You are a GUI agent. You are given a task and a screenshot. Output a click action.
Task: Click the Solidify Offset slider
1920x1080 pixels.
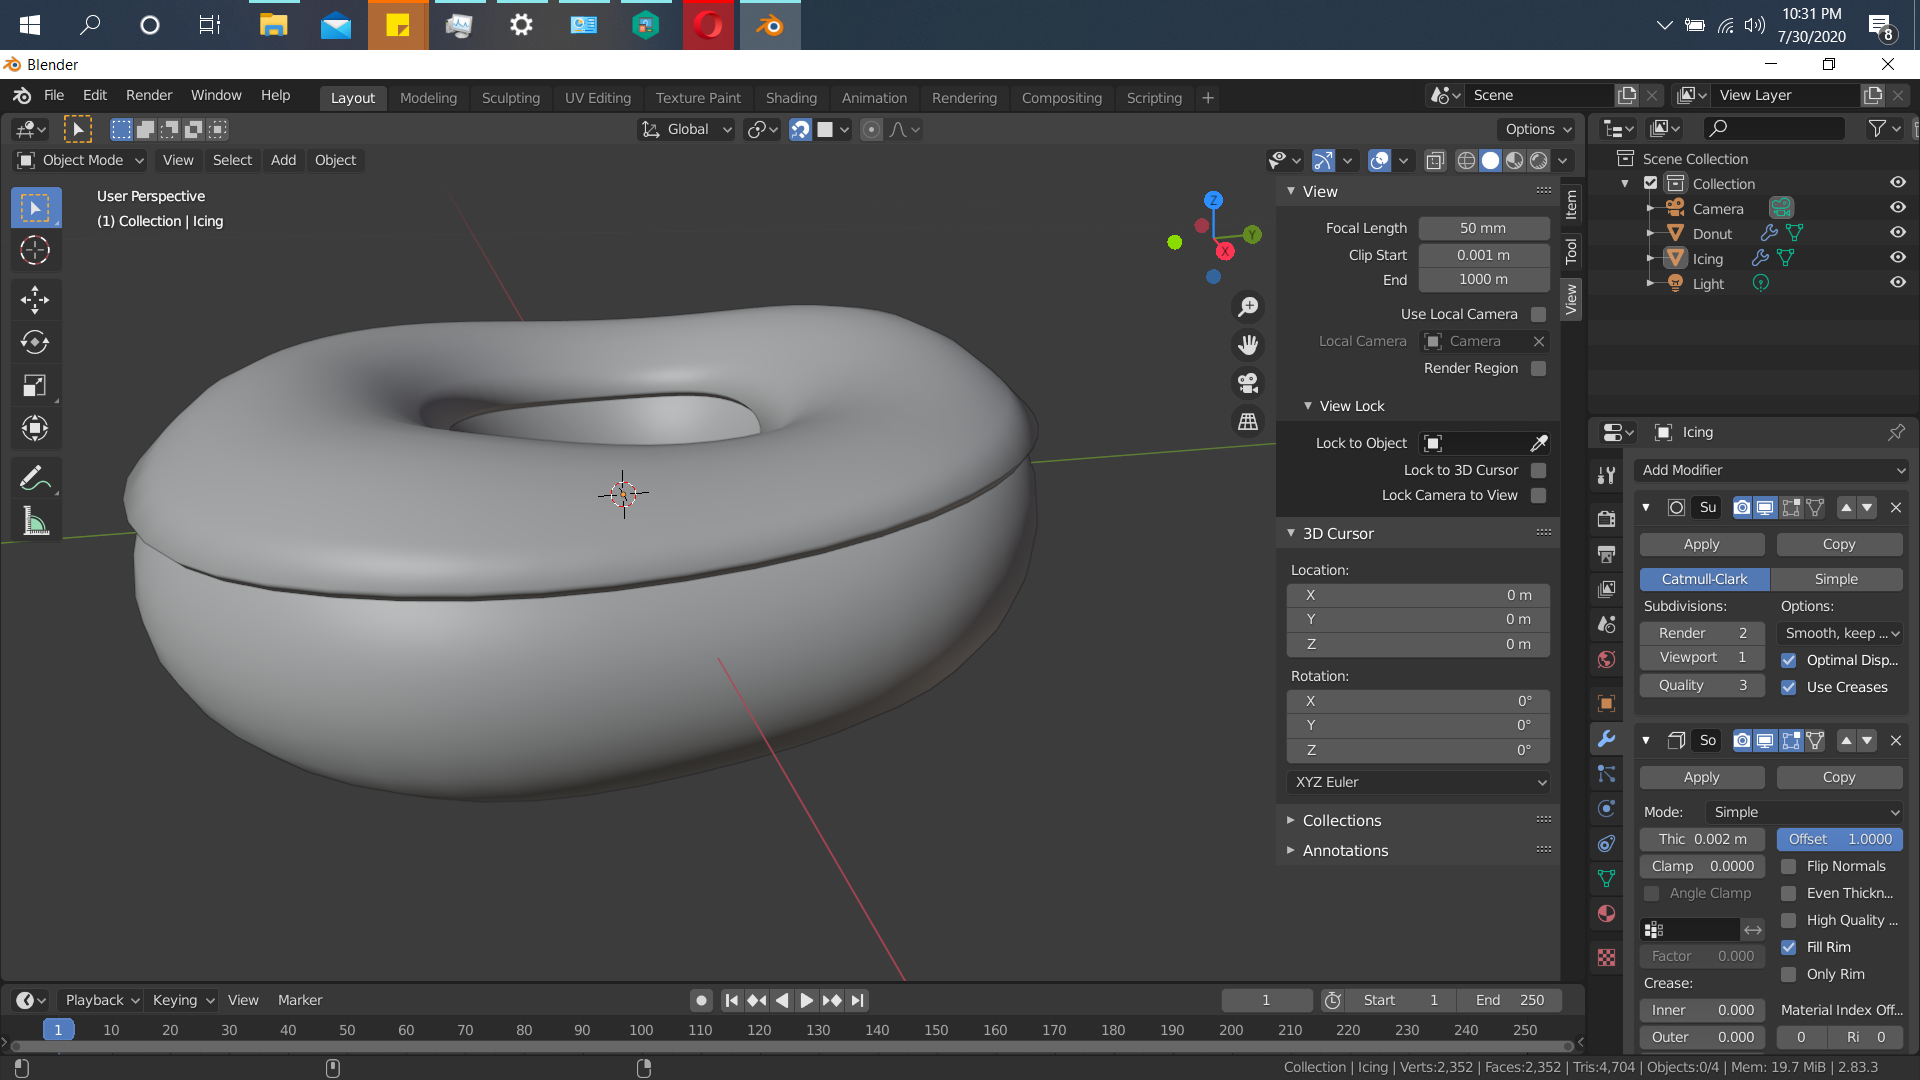[1840, 839]
